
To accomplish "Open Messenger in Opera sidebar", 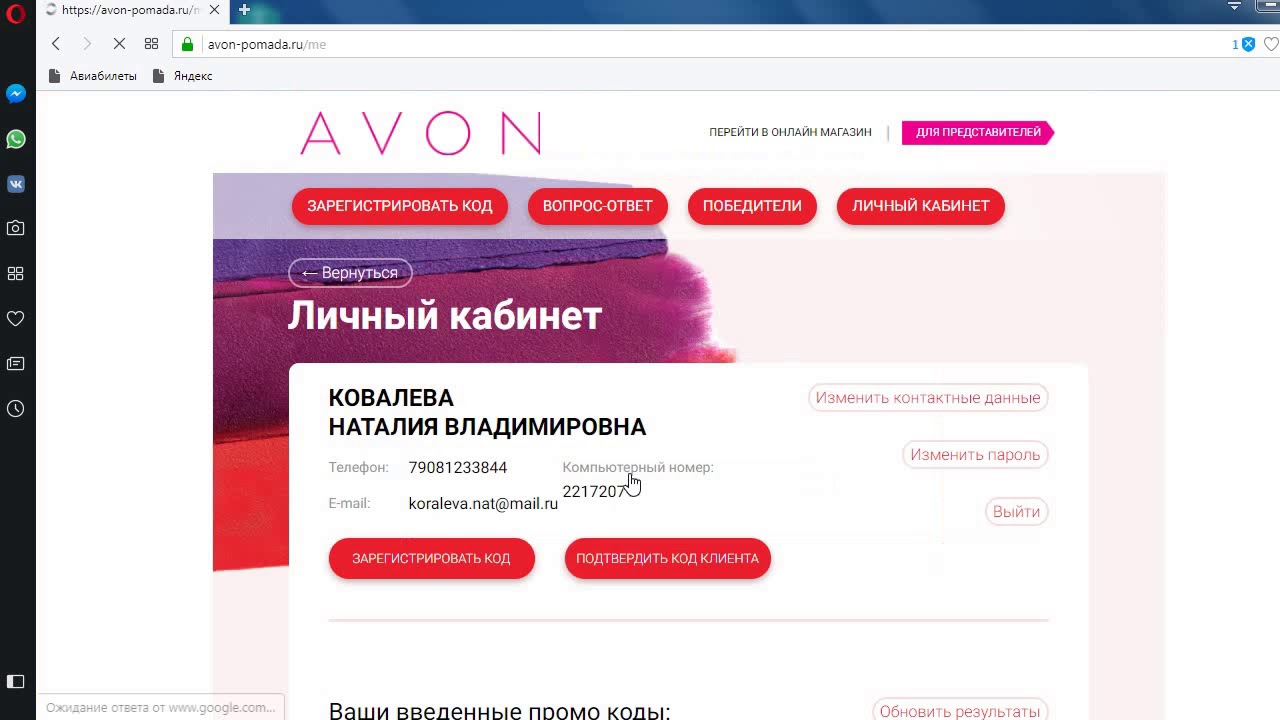I will [x=16, y=94].
